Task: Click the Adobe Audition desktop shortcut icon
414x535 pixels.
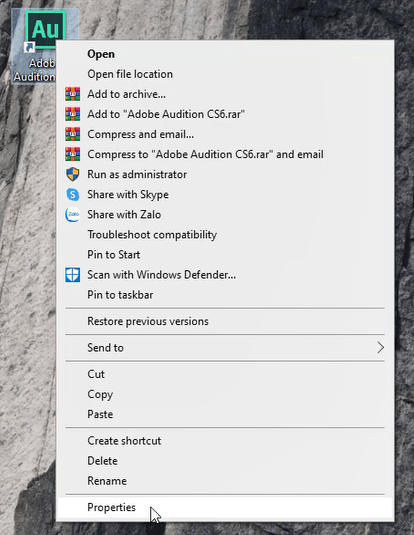Action: (x=45, y=30)
